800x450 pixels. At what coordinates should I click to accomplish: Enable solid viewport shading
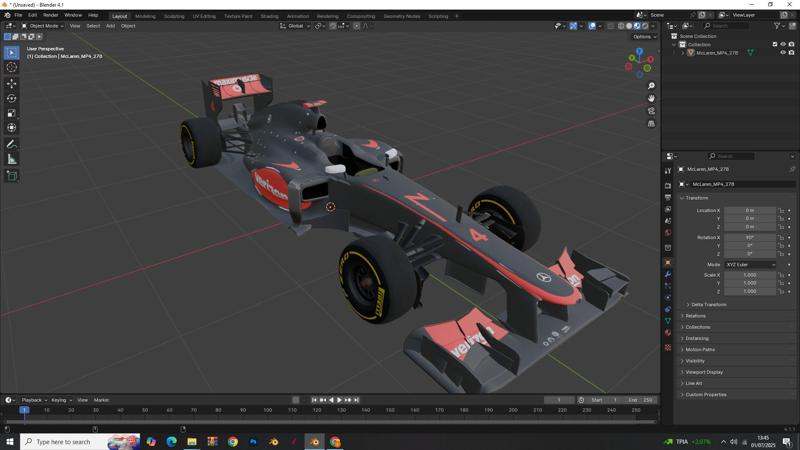629,26
